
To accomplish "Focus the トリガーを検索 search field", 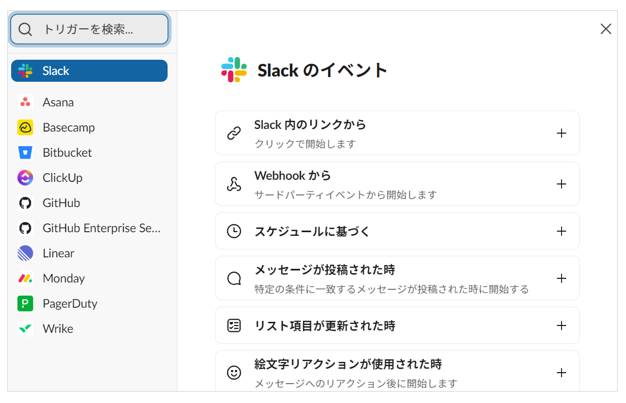I will coord(89,29).
